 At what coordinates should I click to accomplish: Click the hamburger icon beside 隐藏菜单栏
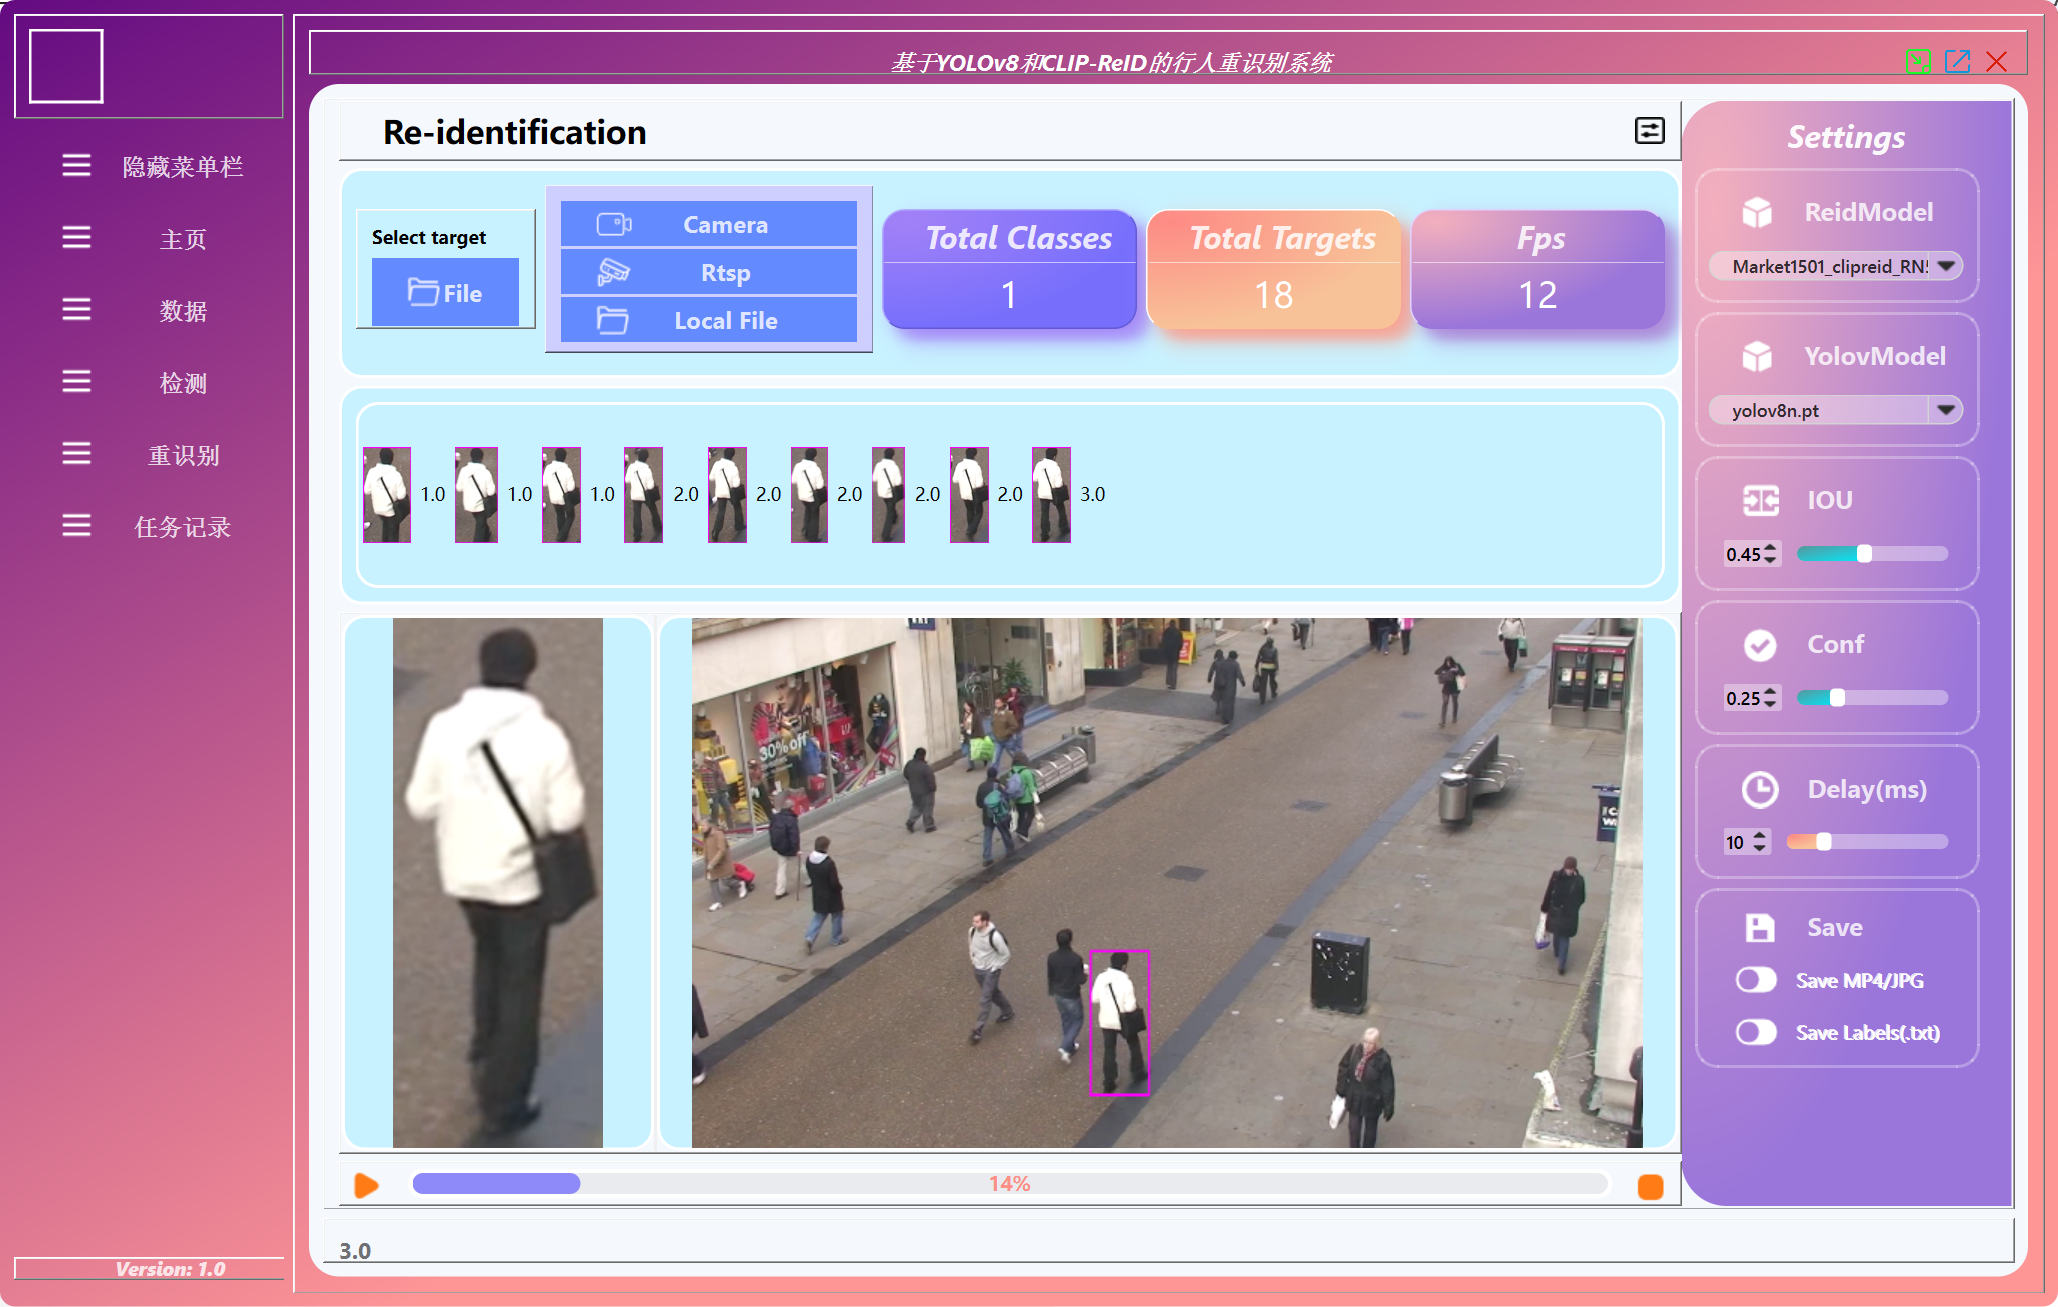(x=76, y=165)
